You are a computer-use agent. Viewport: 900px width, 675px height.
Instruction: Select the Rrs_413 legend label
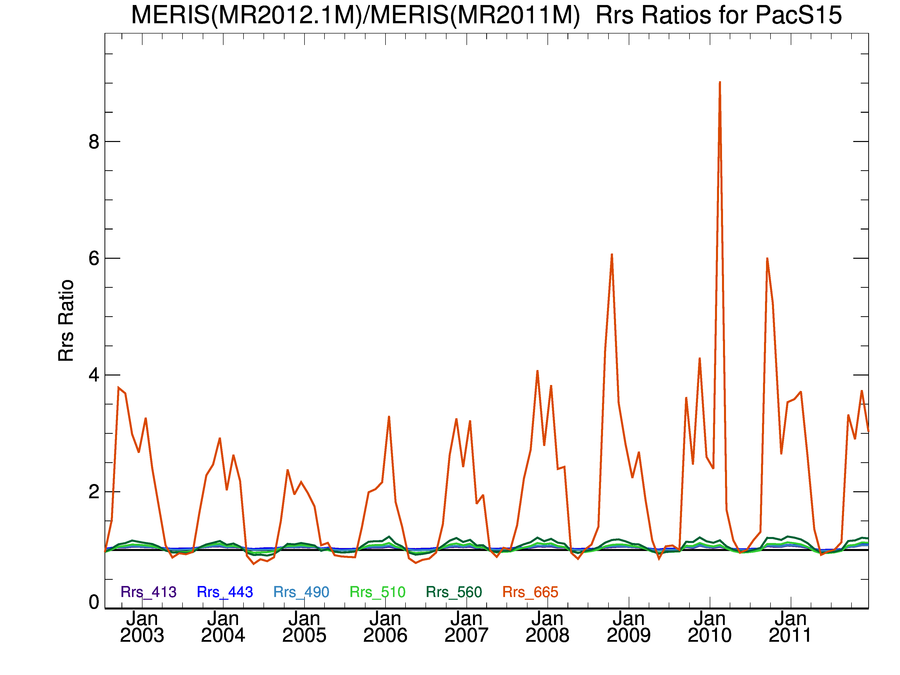pyautogui.click(x=149, y=592)
